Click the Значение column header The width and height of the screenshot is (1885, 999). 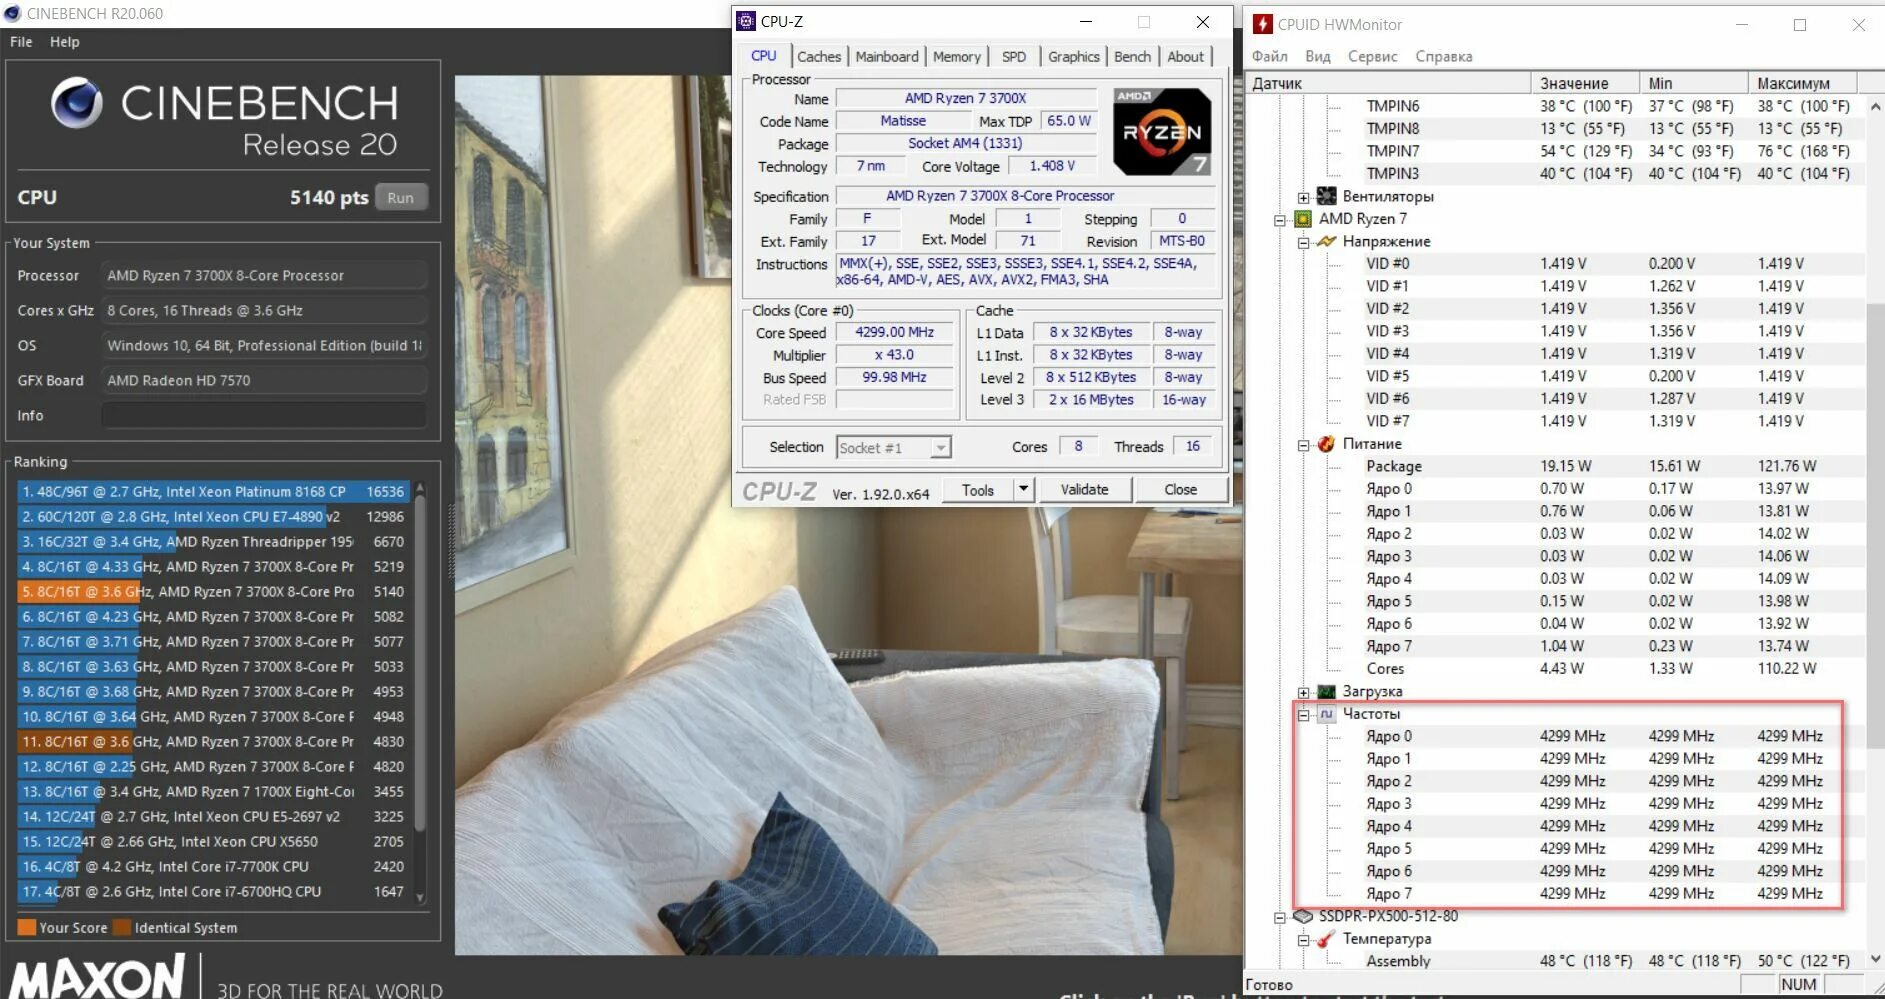click(1585, 83)
